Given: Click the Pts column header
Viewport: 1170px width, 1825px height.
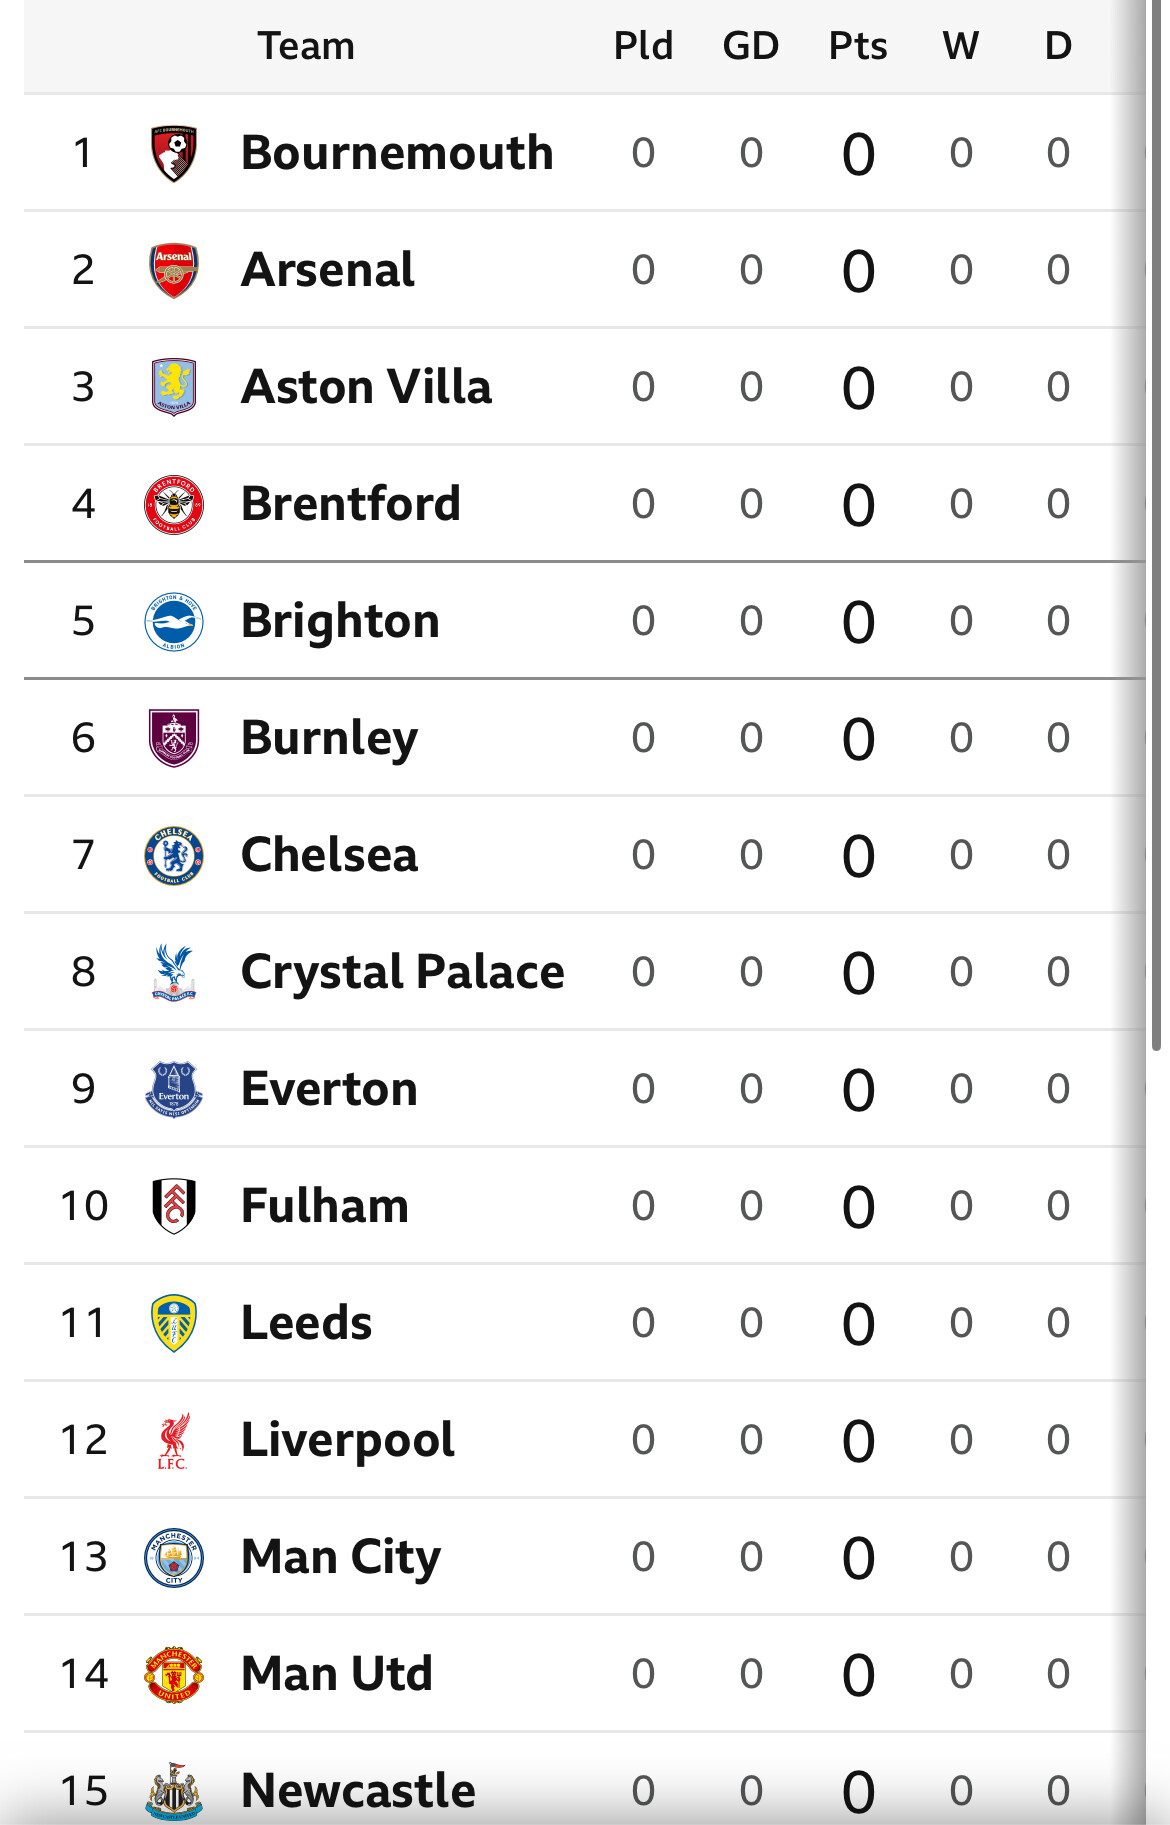Looking at the screenshot, I should tap(858, 46).
